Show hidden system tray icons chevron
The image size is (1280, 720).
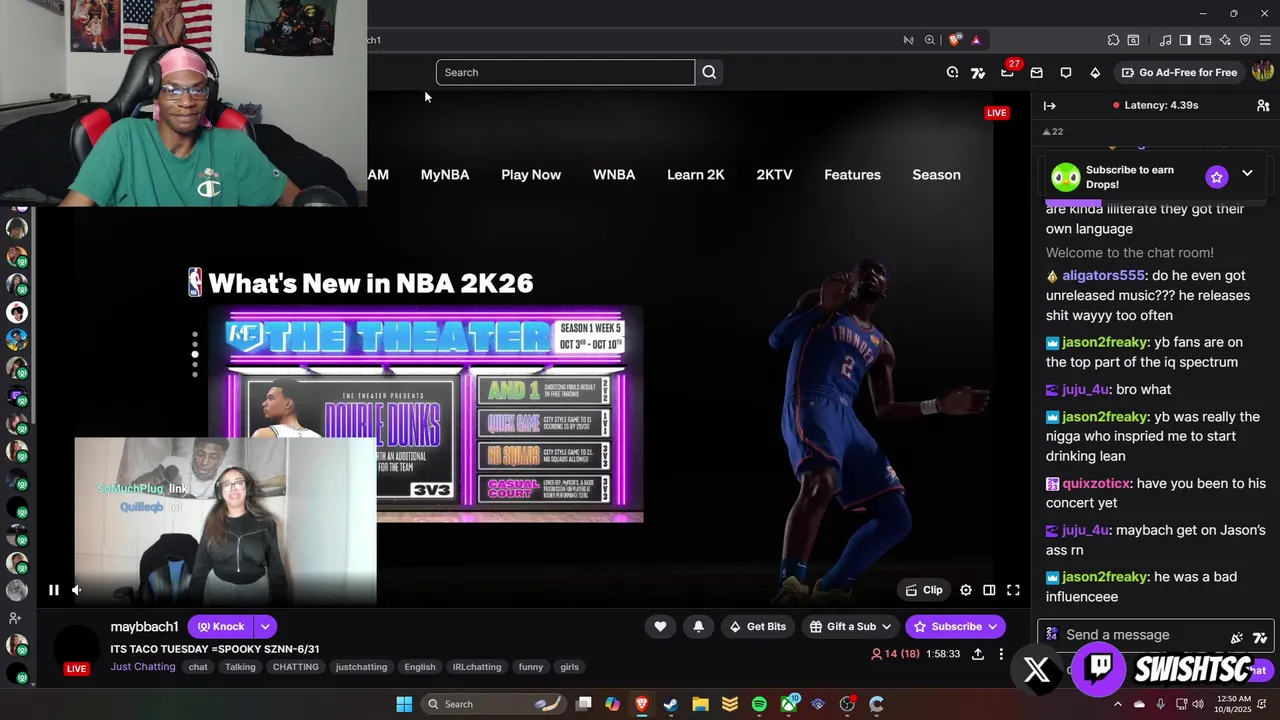coord(1118,704)
